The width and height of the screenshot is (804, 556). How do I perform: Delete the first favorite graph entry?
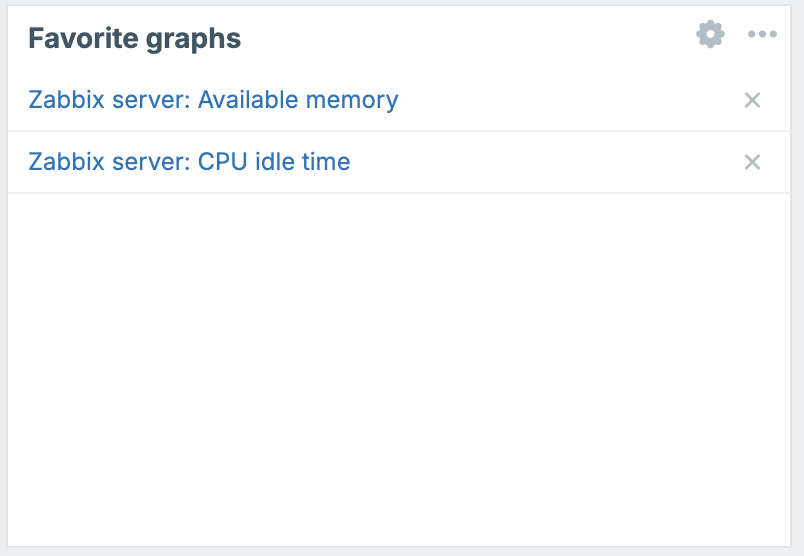tap(752, 100)
